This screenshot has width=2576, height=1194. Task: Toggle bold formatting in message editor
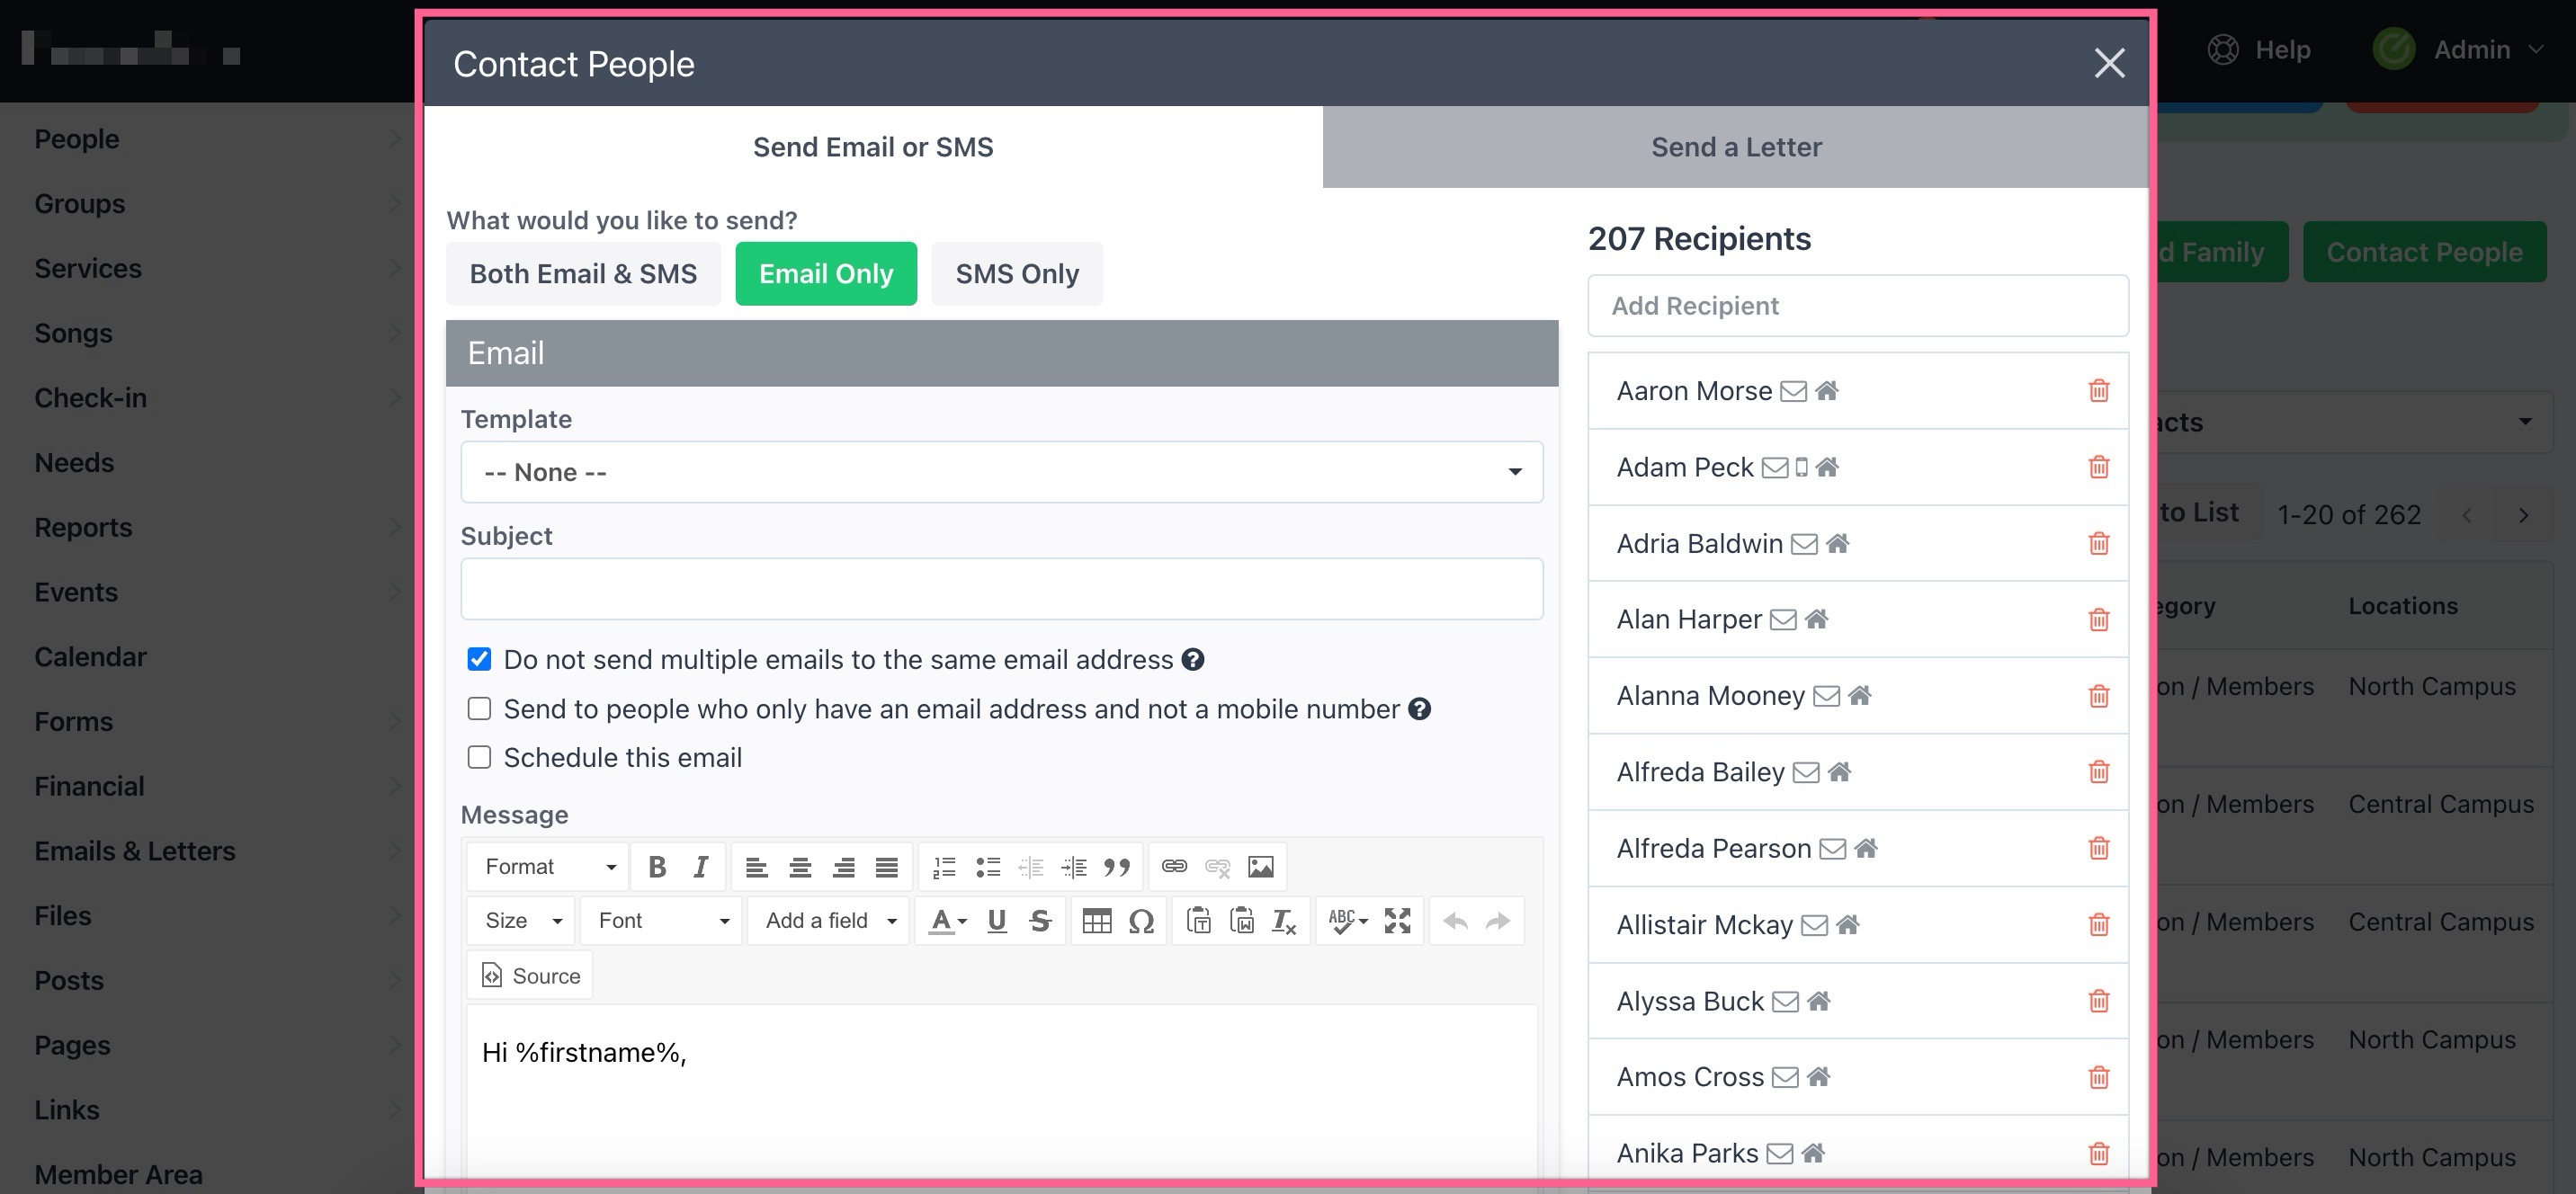click(x=657, y=867)
